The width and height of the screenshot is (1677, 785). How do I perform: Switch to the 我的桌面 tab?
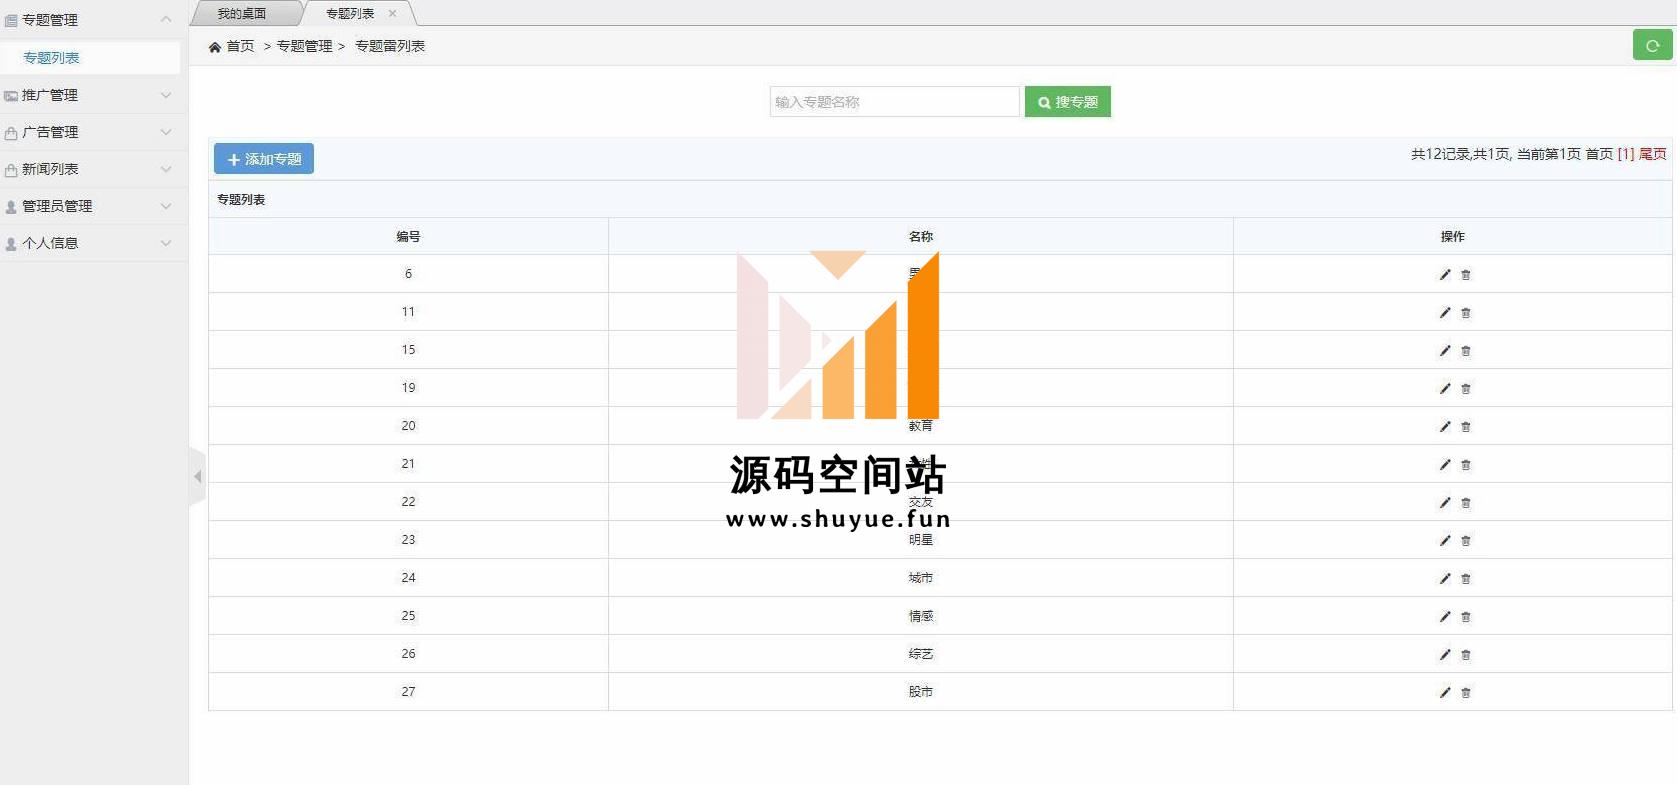(x=243, y=14)
